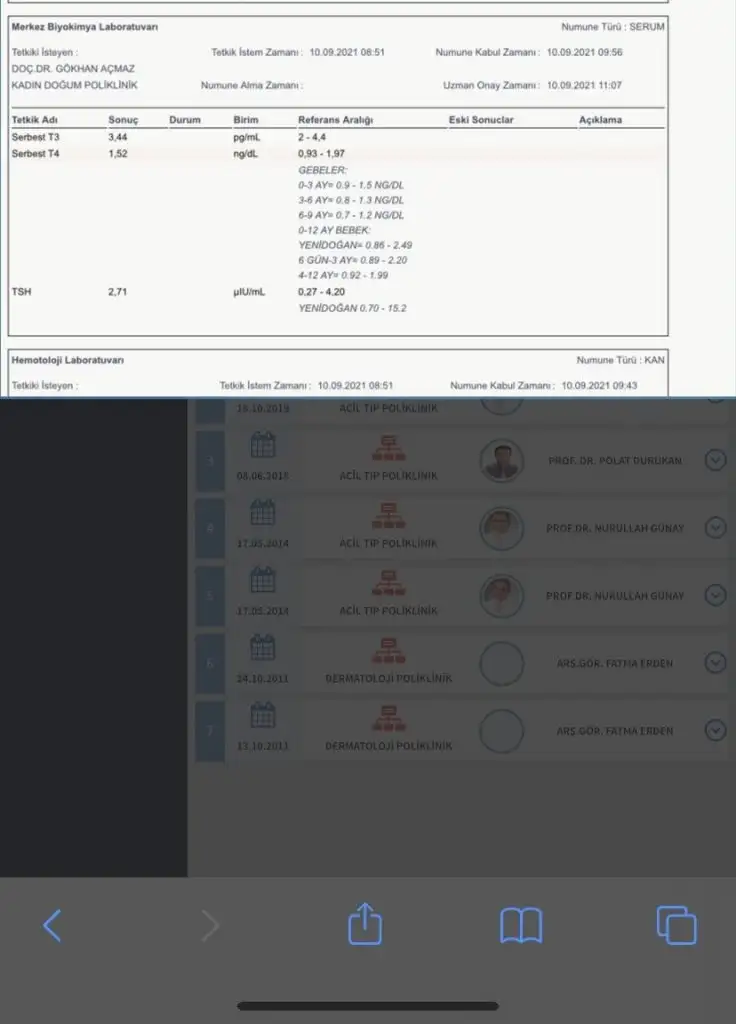Tap the Safari forward arrow

tap(210, 926)
